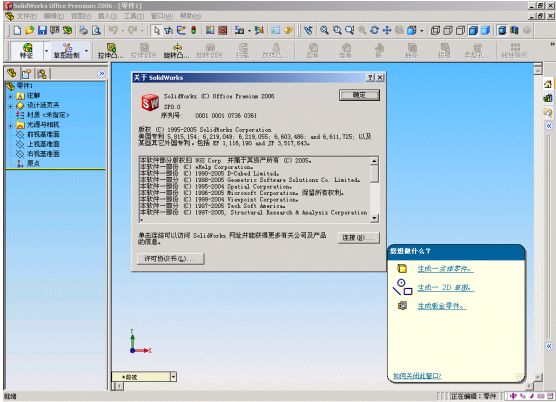Click the 许可协议书 license agreement button
This screenshot has width=556, height=402.
pyautogui.click(x=171, y=259)
